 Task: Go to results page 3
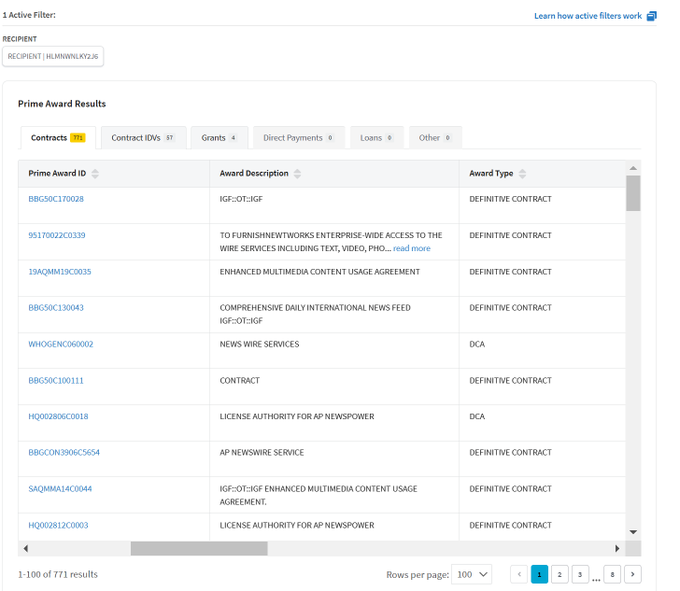(x=580, y=574)
